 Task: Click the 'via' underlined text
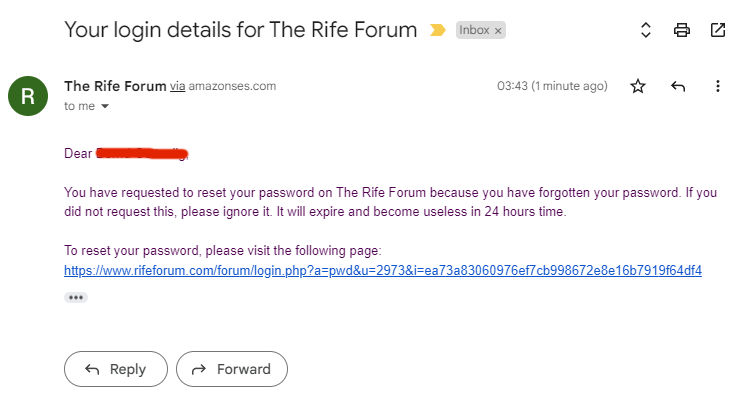coord(177,86)
